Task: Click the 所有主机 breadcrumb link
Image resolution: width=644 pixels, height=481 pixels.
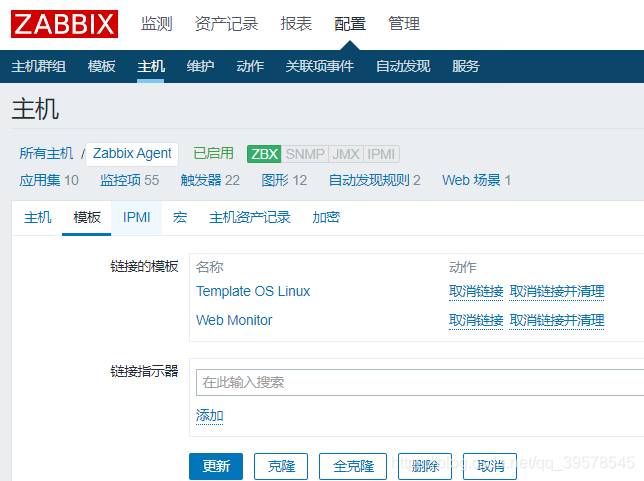Action: (46, 154)
